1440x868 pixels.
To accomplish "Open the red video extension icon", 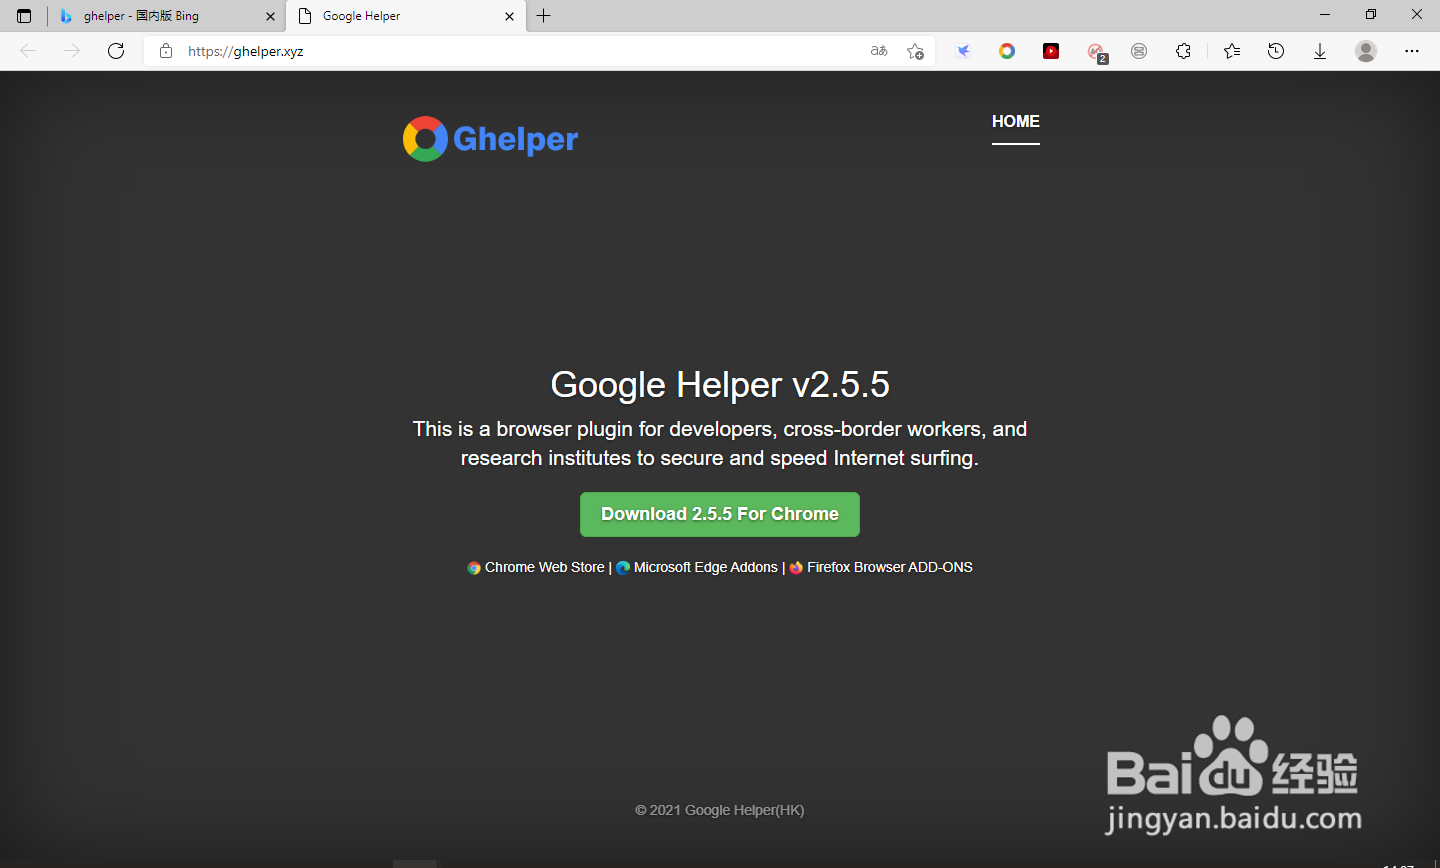I will 1051,51.
